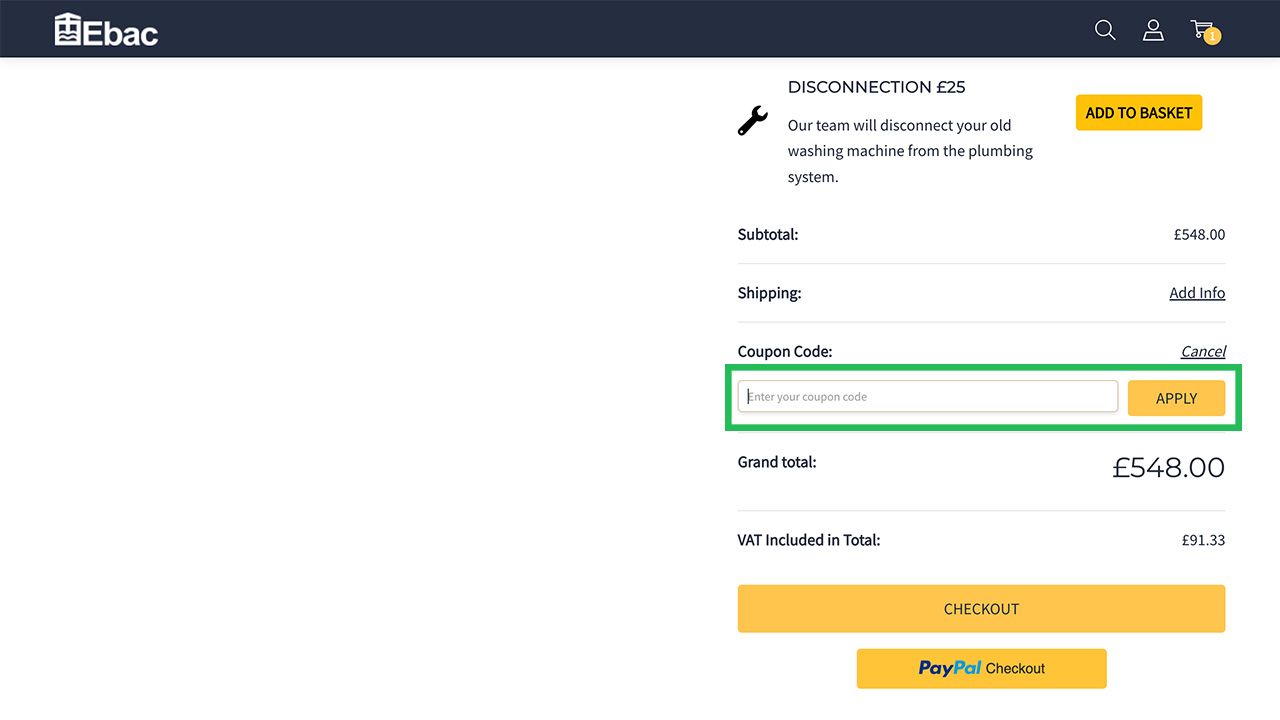Click the large grand total price
This screenshot has width=1280, height=720.
pos(1168,467)
